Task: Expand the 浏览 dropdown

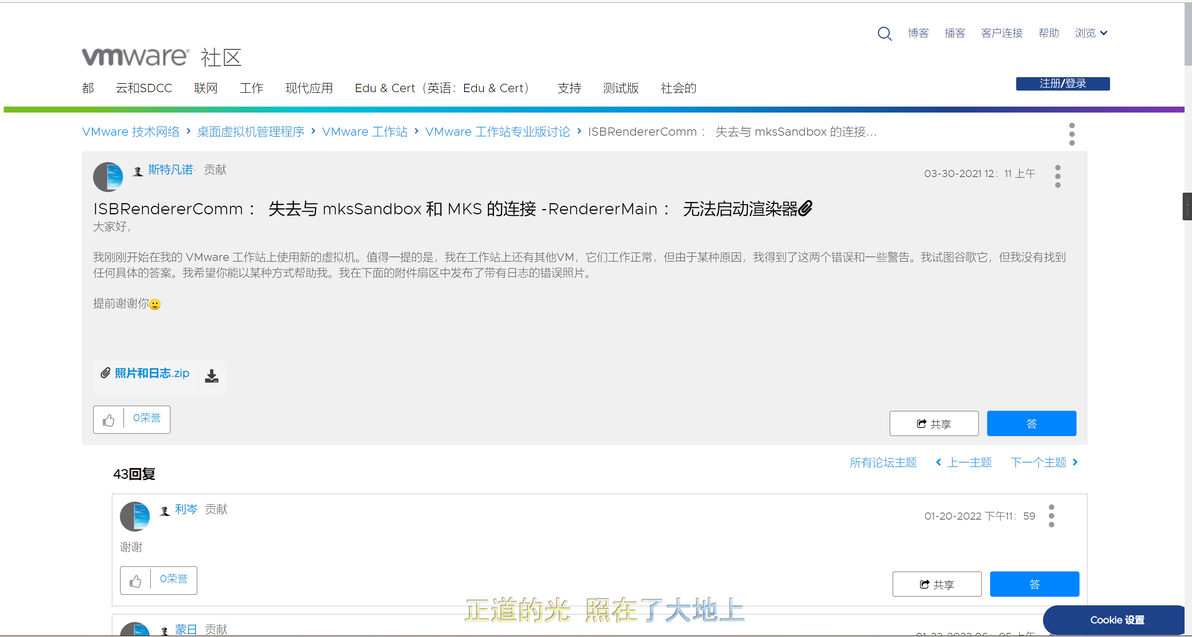Action: (1091, 33)
